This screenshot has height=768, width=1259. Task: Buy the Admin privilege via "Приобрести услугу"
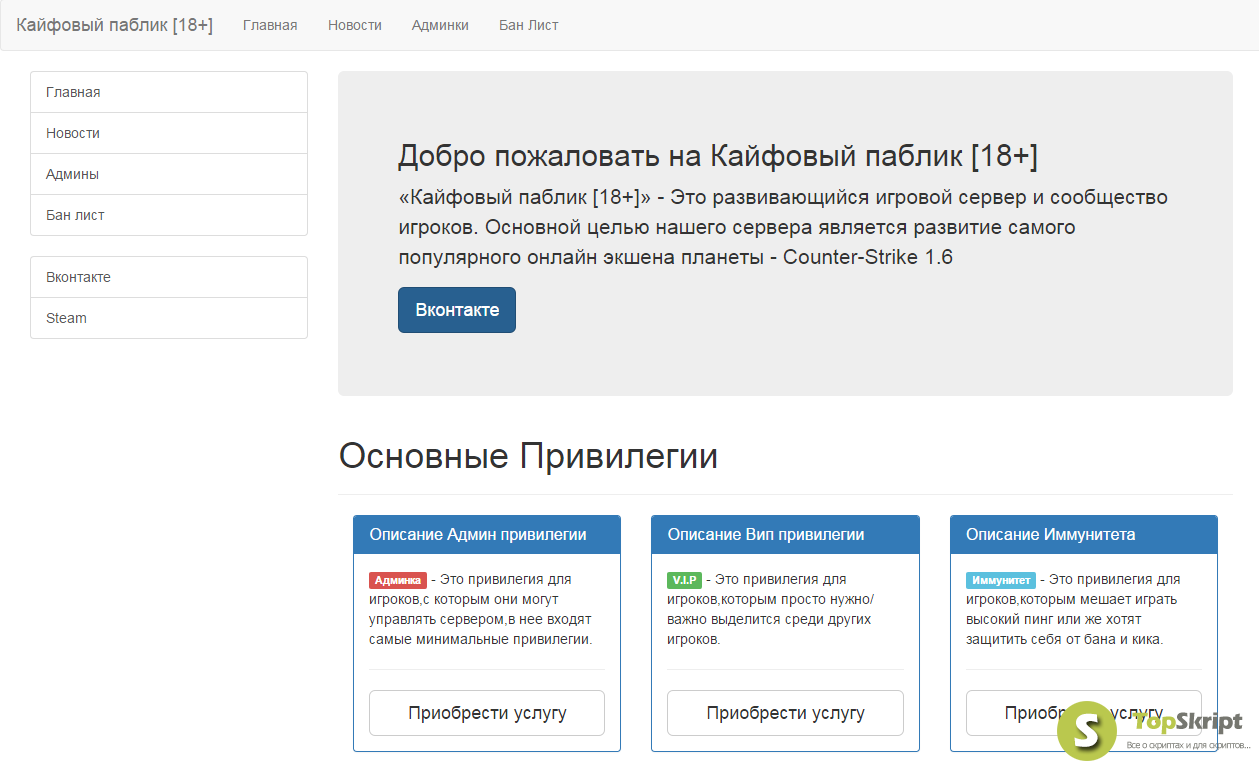point(487,713)
